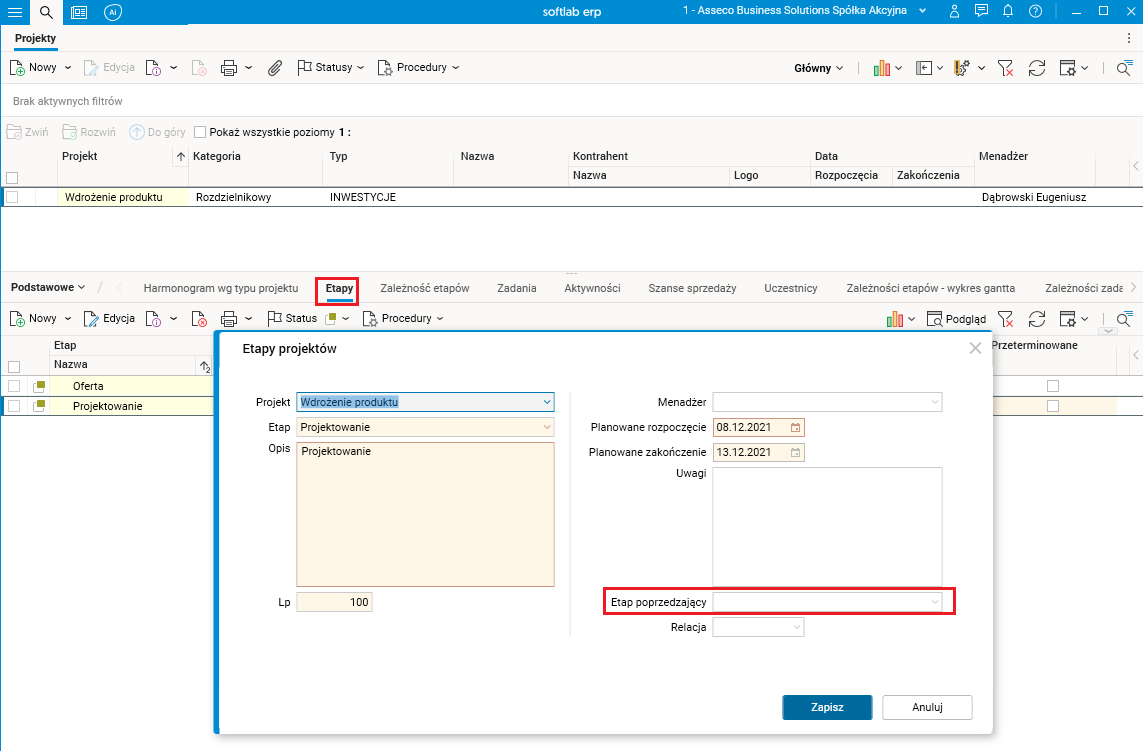1143x751 pixels.
Task: Expand the Menadżer combo box
Action: pyautogui.click(x=935, y=402)
